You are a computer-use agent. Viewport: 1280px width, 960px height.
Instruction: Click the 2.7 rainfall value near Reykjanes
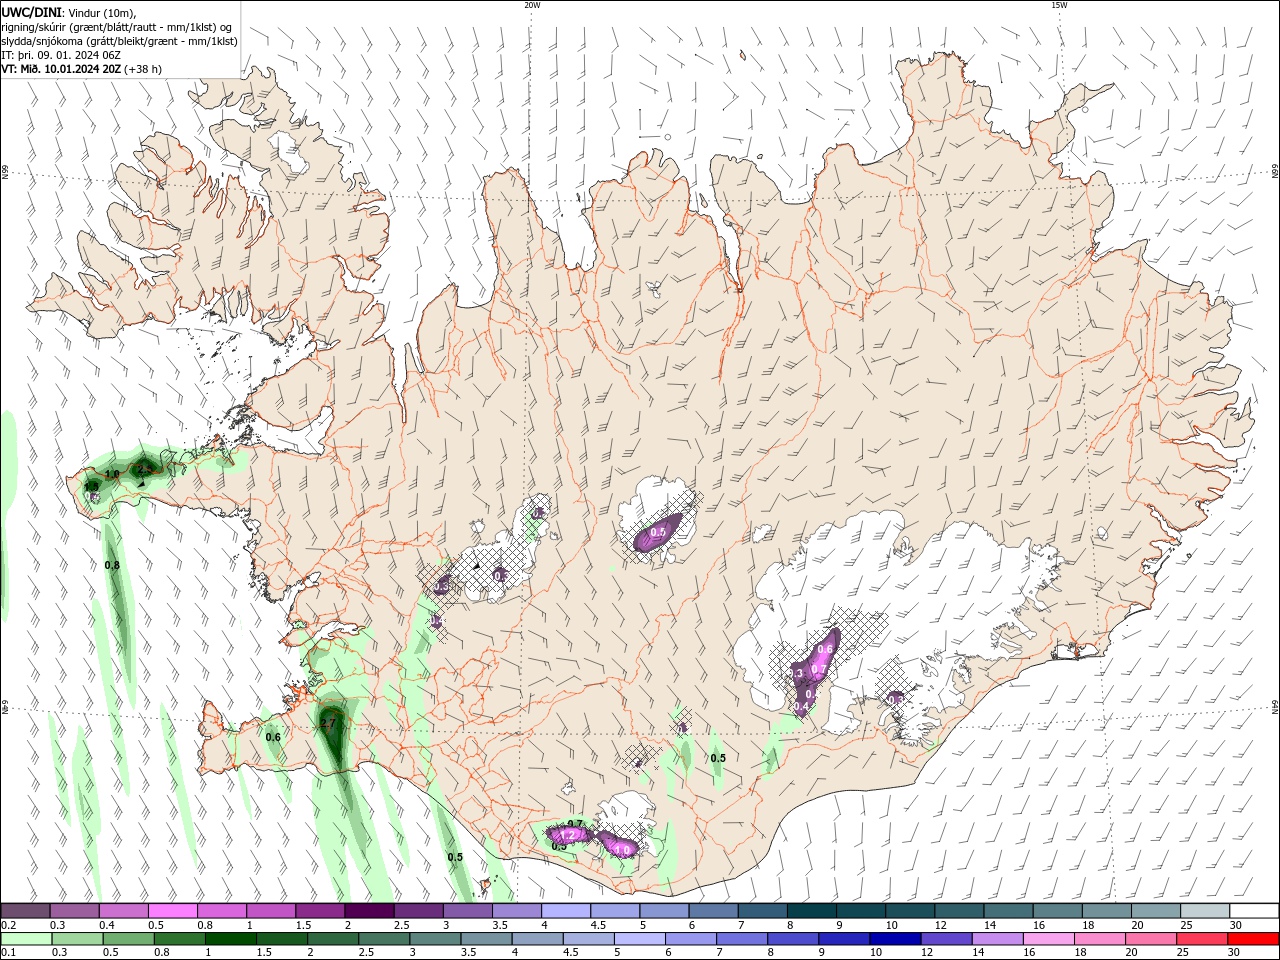(x=328, y=723)
